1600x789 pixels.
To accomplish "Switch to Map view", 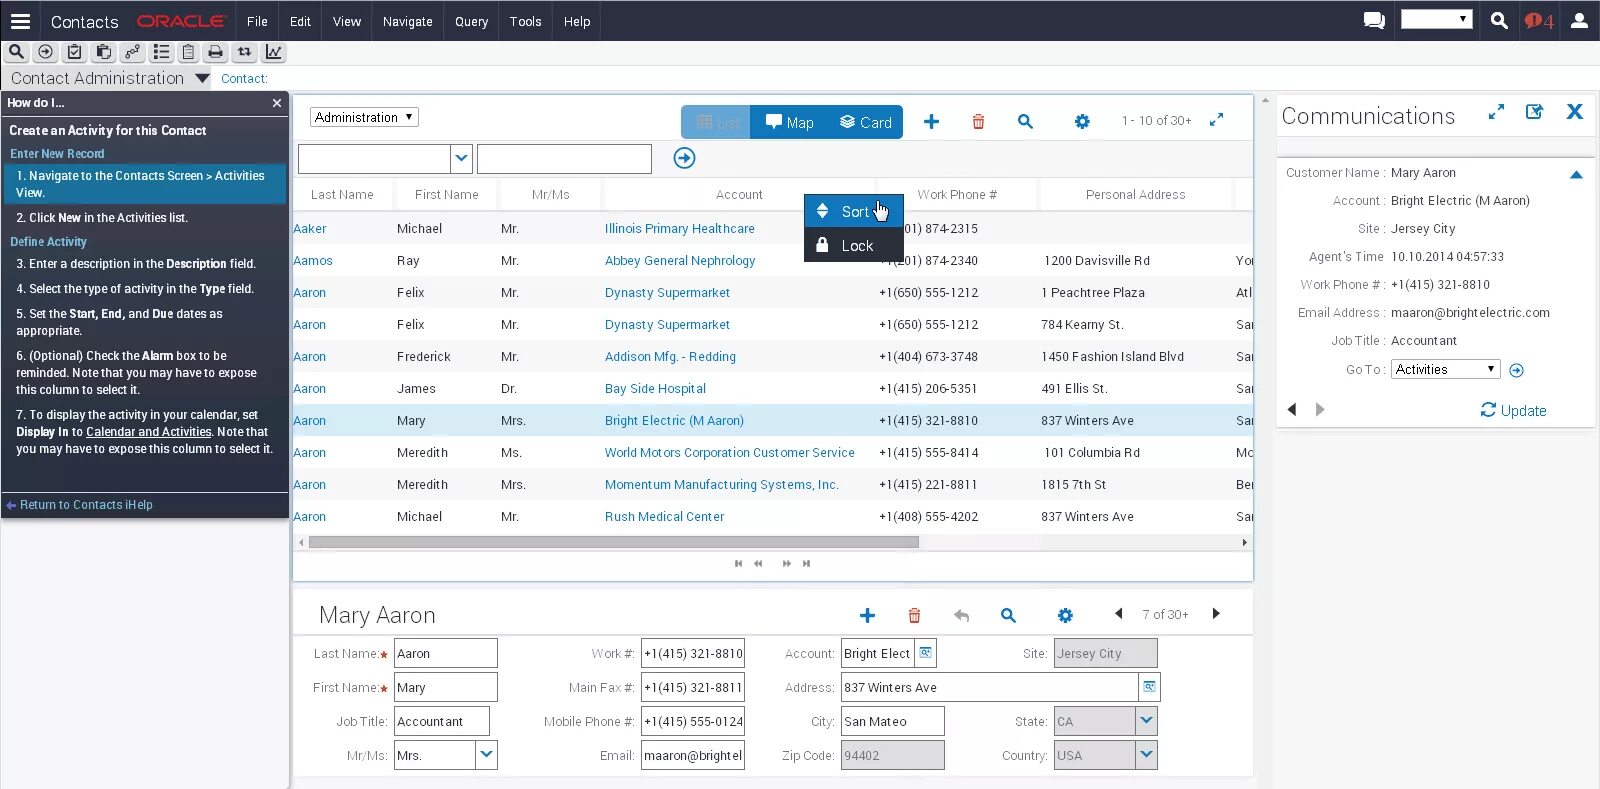I will (790, 122).
